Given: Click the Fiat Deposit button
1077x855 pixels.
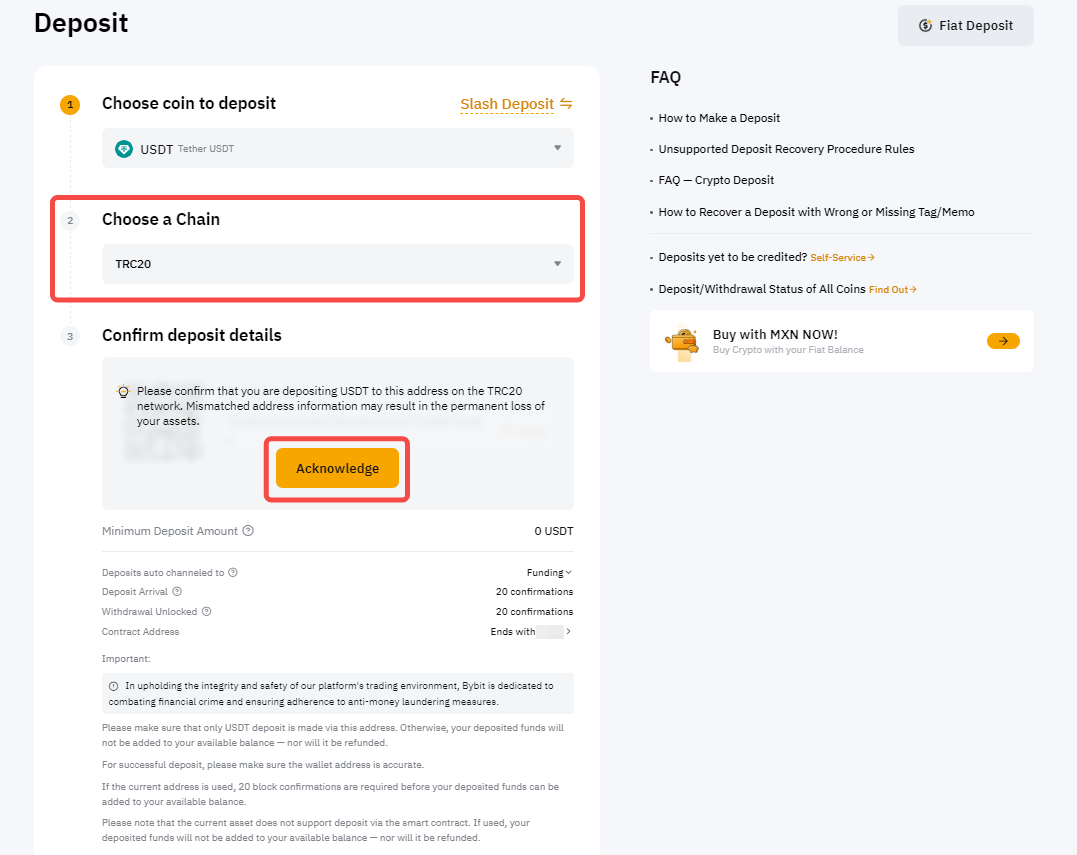Looking at the screenshot, I should 965,26.
